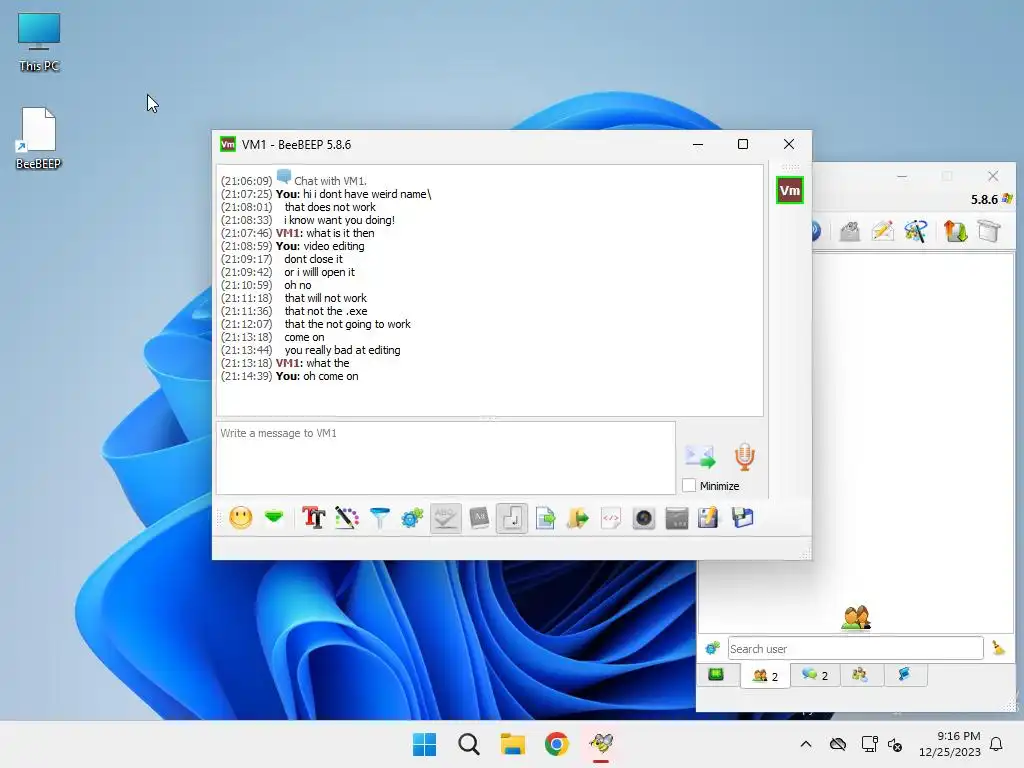Open the groups tab in the main window
The width and height of the screenshot is (1024, 768).
pyautogui.click(x=860, y=675)
